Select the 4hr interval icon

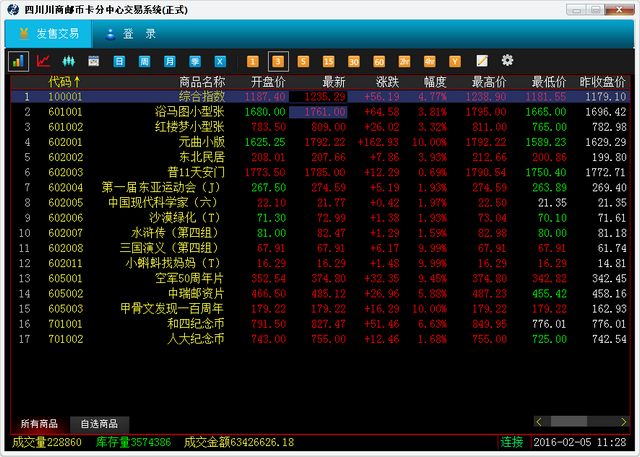point(430,62)
